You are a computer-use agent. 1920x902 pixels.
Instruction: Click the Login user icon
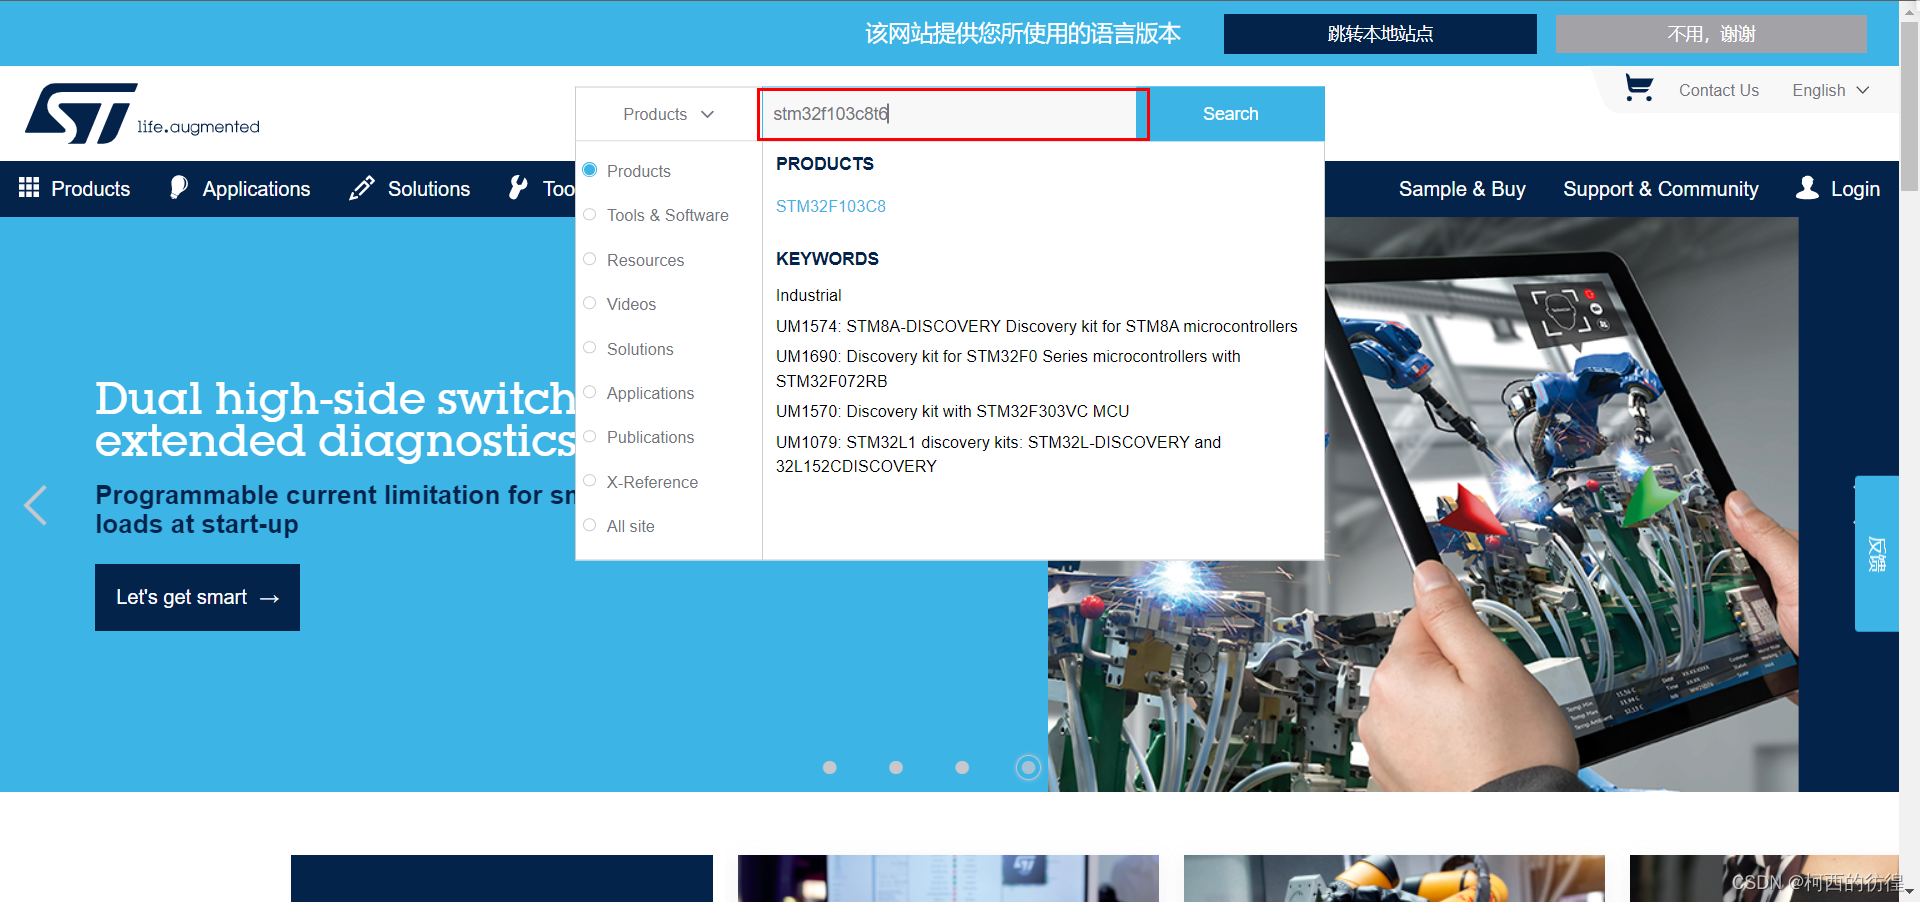coord(1807,188)
